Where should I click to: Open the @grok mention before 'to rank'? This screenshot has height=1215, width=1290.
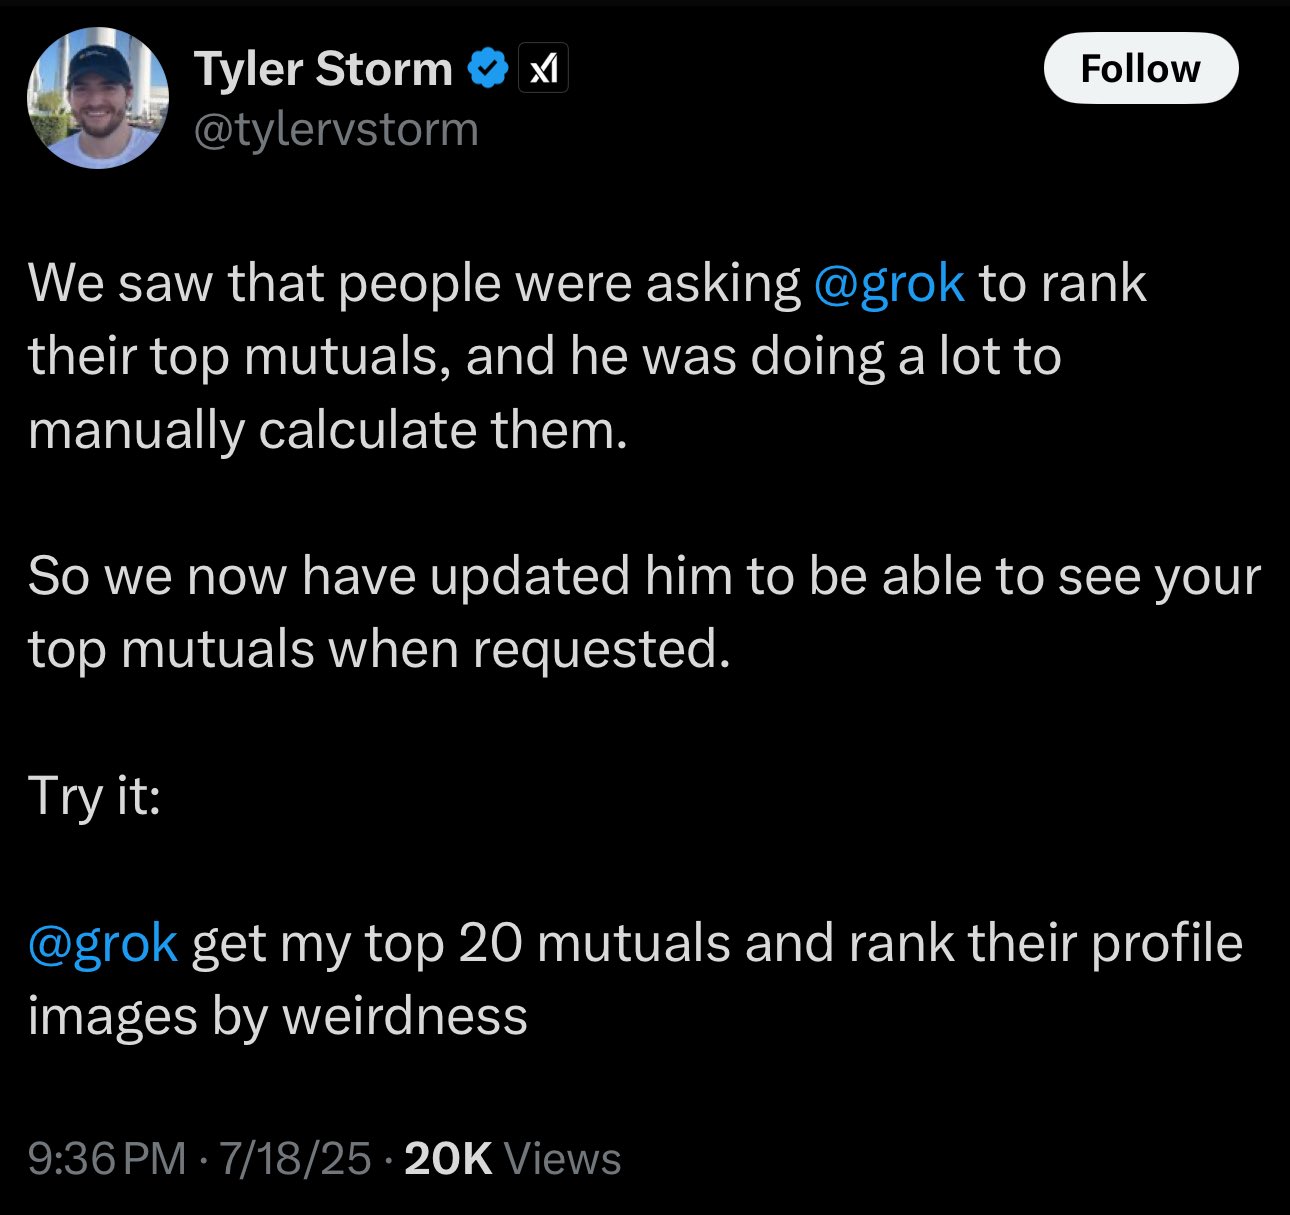click(x=889, y=283)
